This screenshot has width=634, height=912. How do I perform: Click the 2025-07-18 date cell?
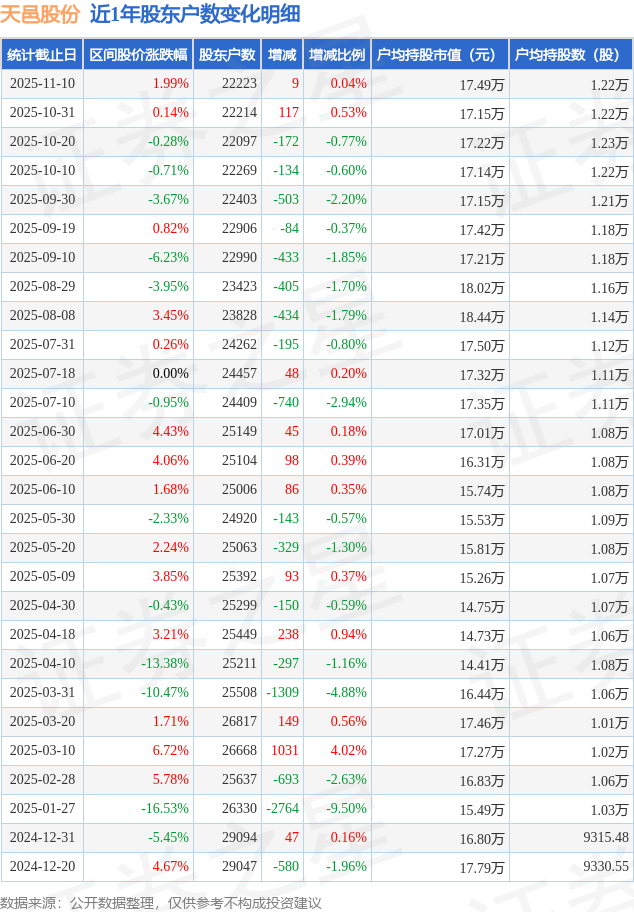pos(41,374)
